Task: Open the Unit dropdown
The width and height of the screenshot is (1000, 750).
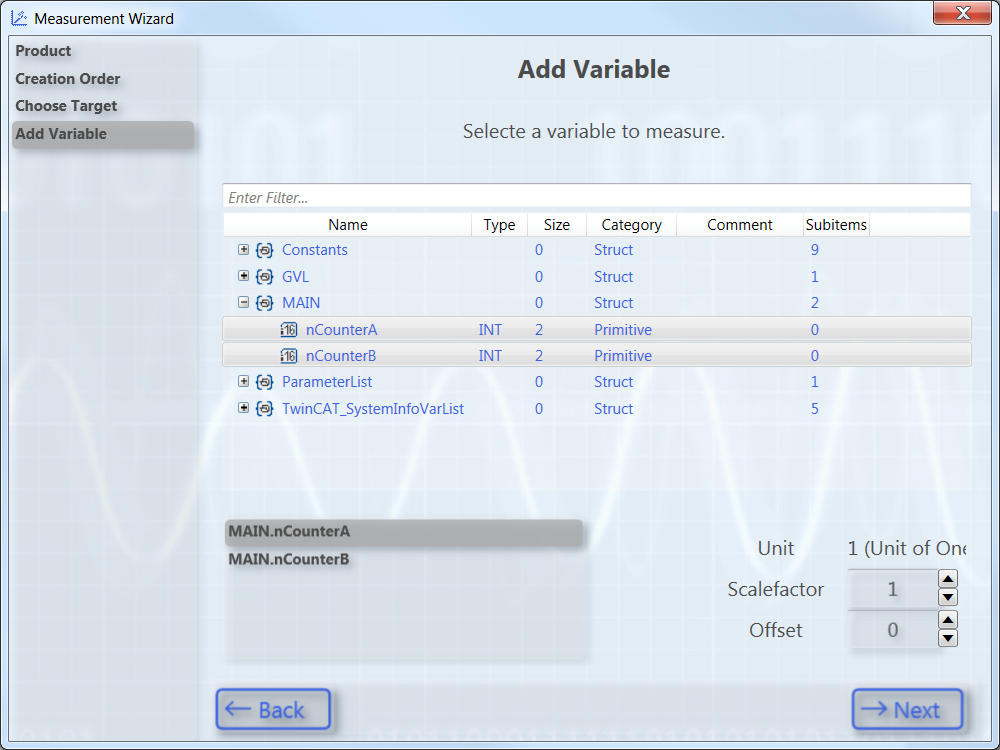Action: (906, 548)
